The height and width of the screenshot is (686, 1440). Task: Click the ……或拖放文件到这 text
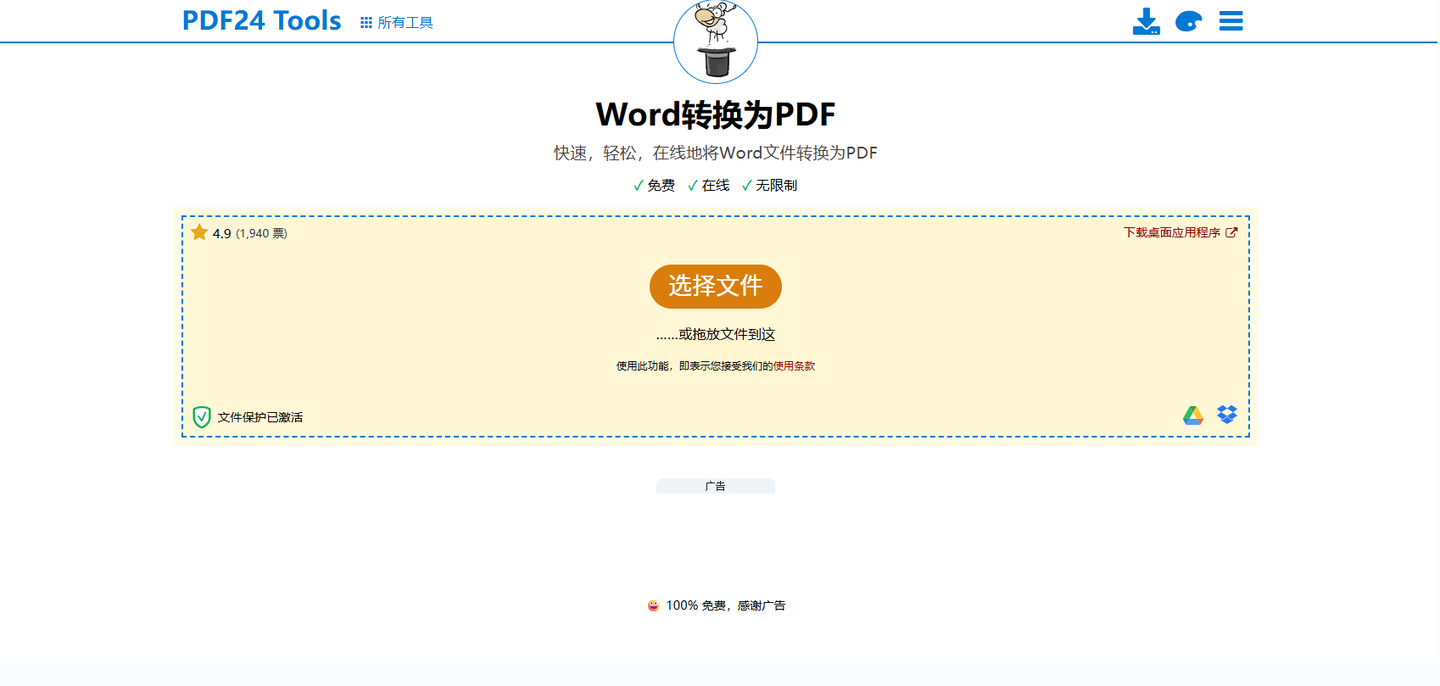pos(715,335)
